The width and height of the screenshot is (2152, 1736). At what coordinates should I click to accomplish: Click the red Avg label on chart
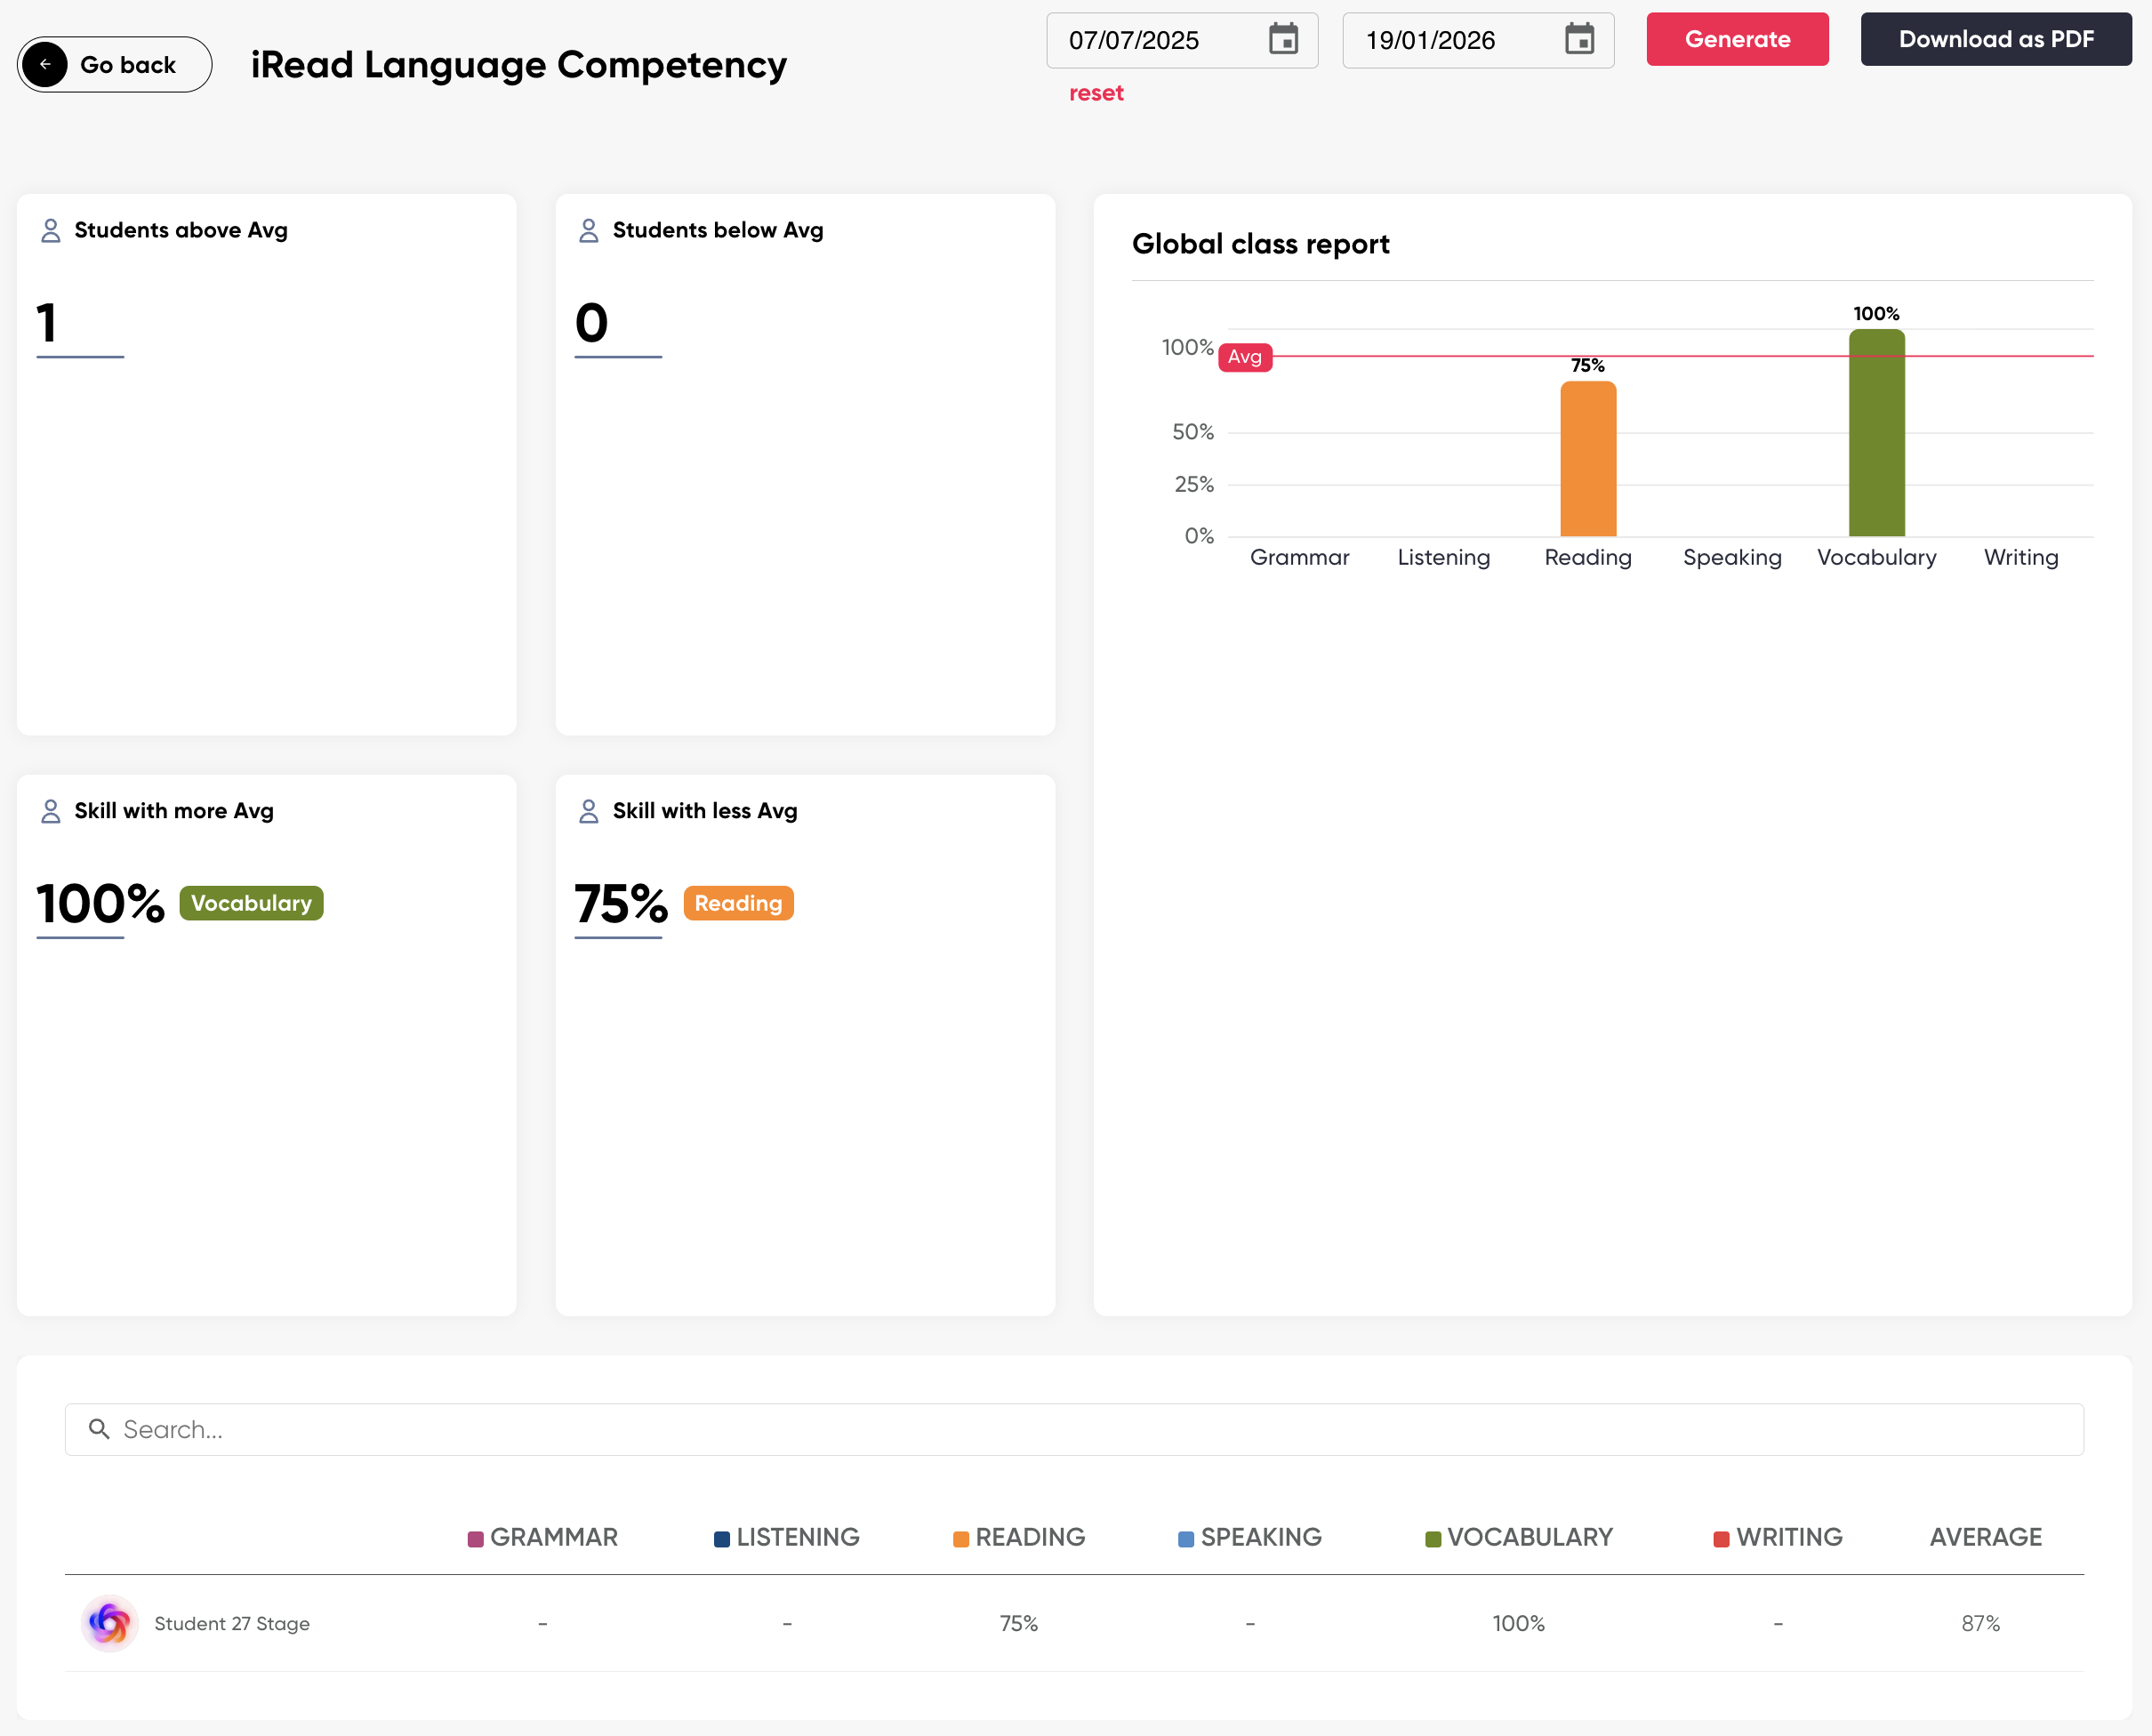tap(1244, 357)
